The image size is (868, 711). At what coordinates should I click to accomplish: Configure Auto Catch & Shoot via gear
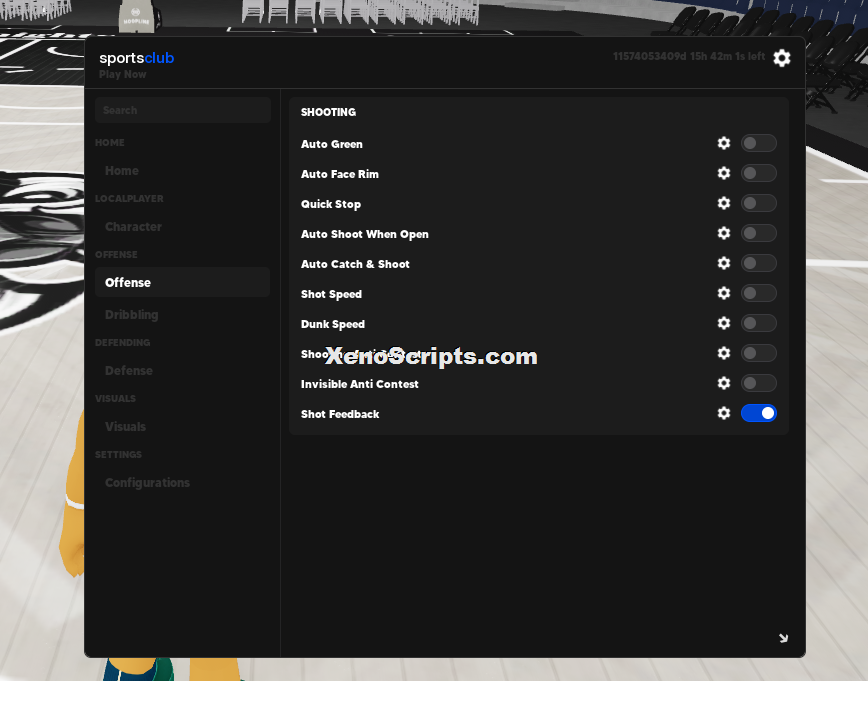pos(724,263)
